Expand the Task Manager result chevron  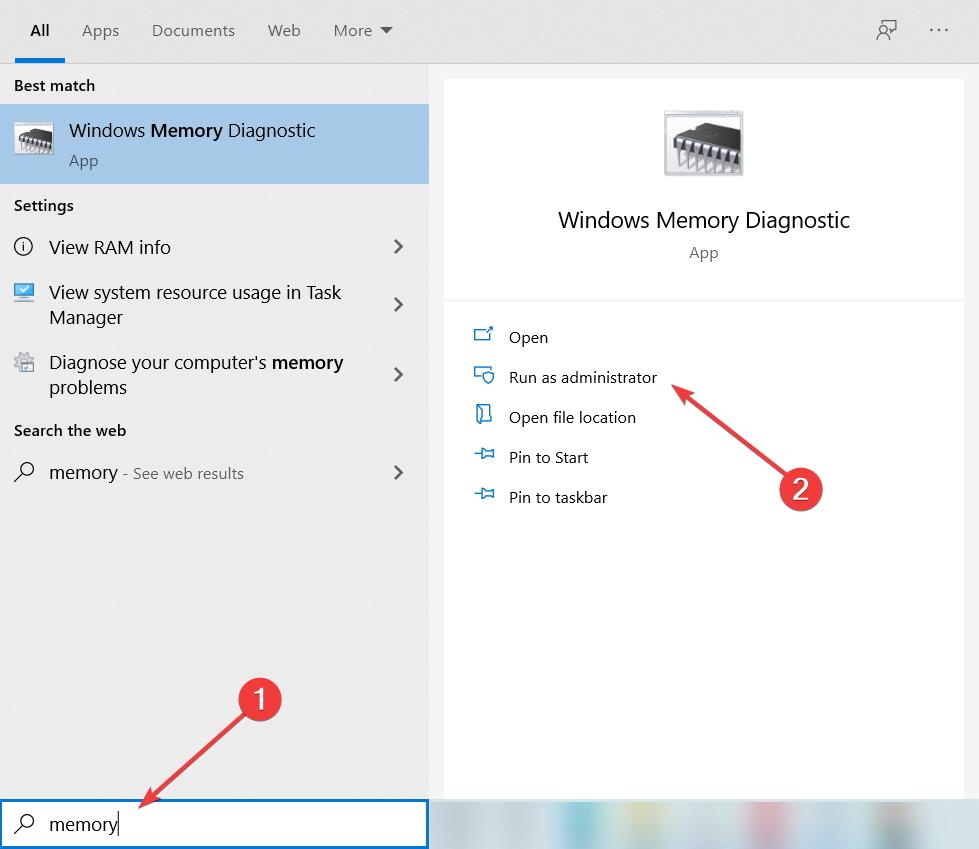coord(398,305)
